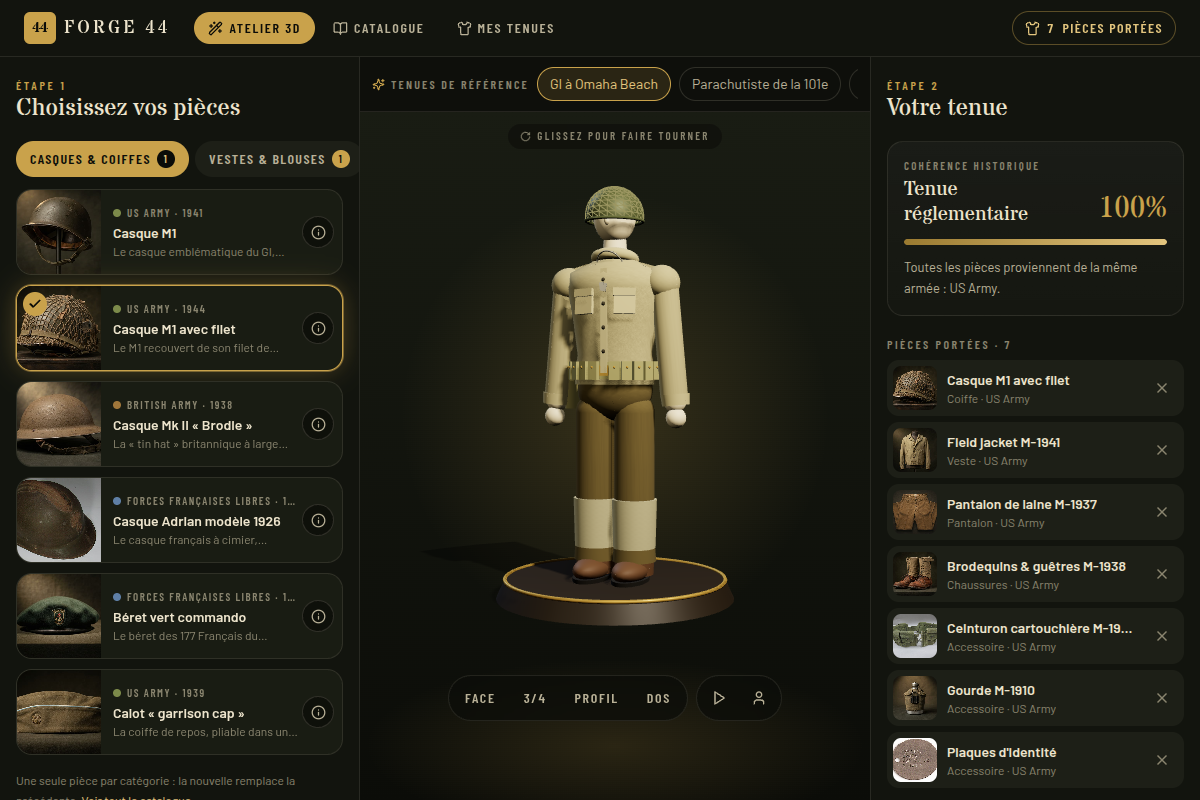Screen dimensions: 1200x800
Task: Remove Gourde M-1910 from outfit
Action: tap(1162, 698)
